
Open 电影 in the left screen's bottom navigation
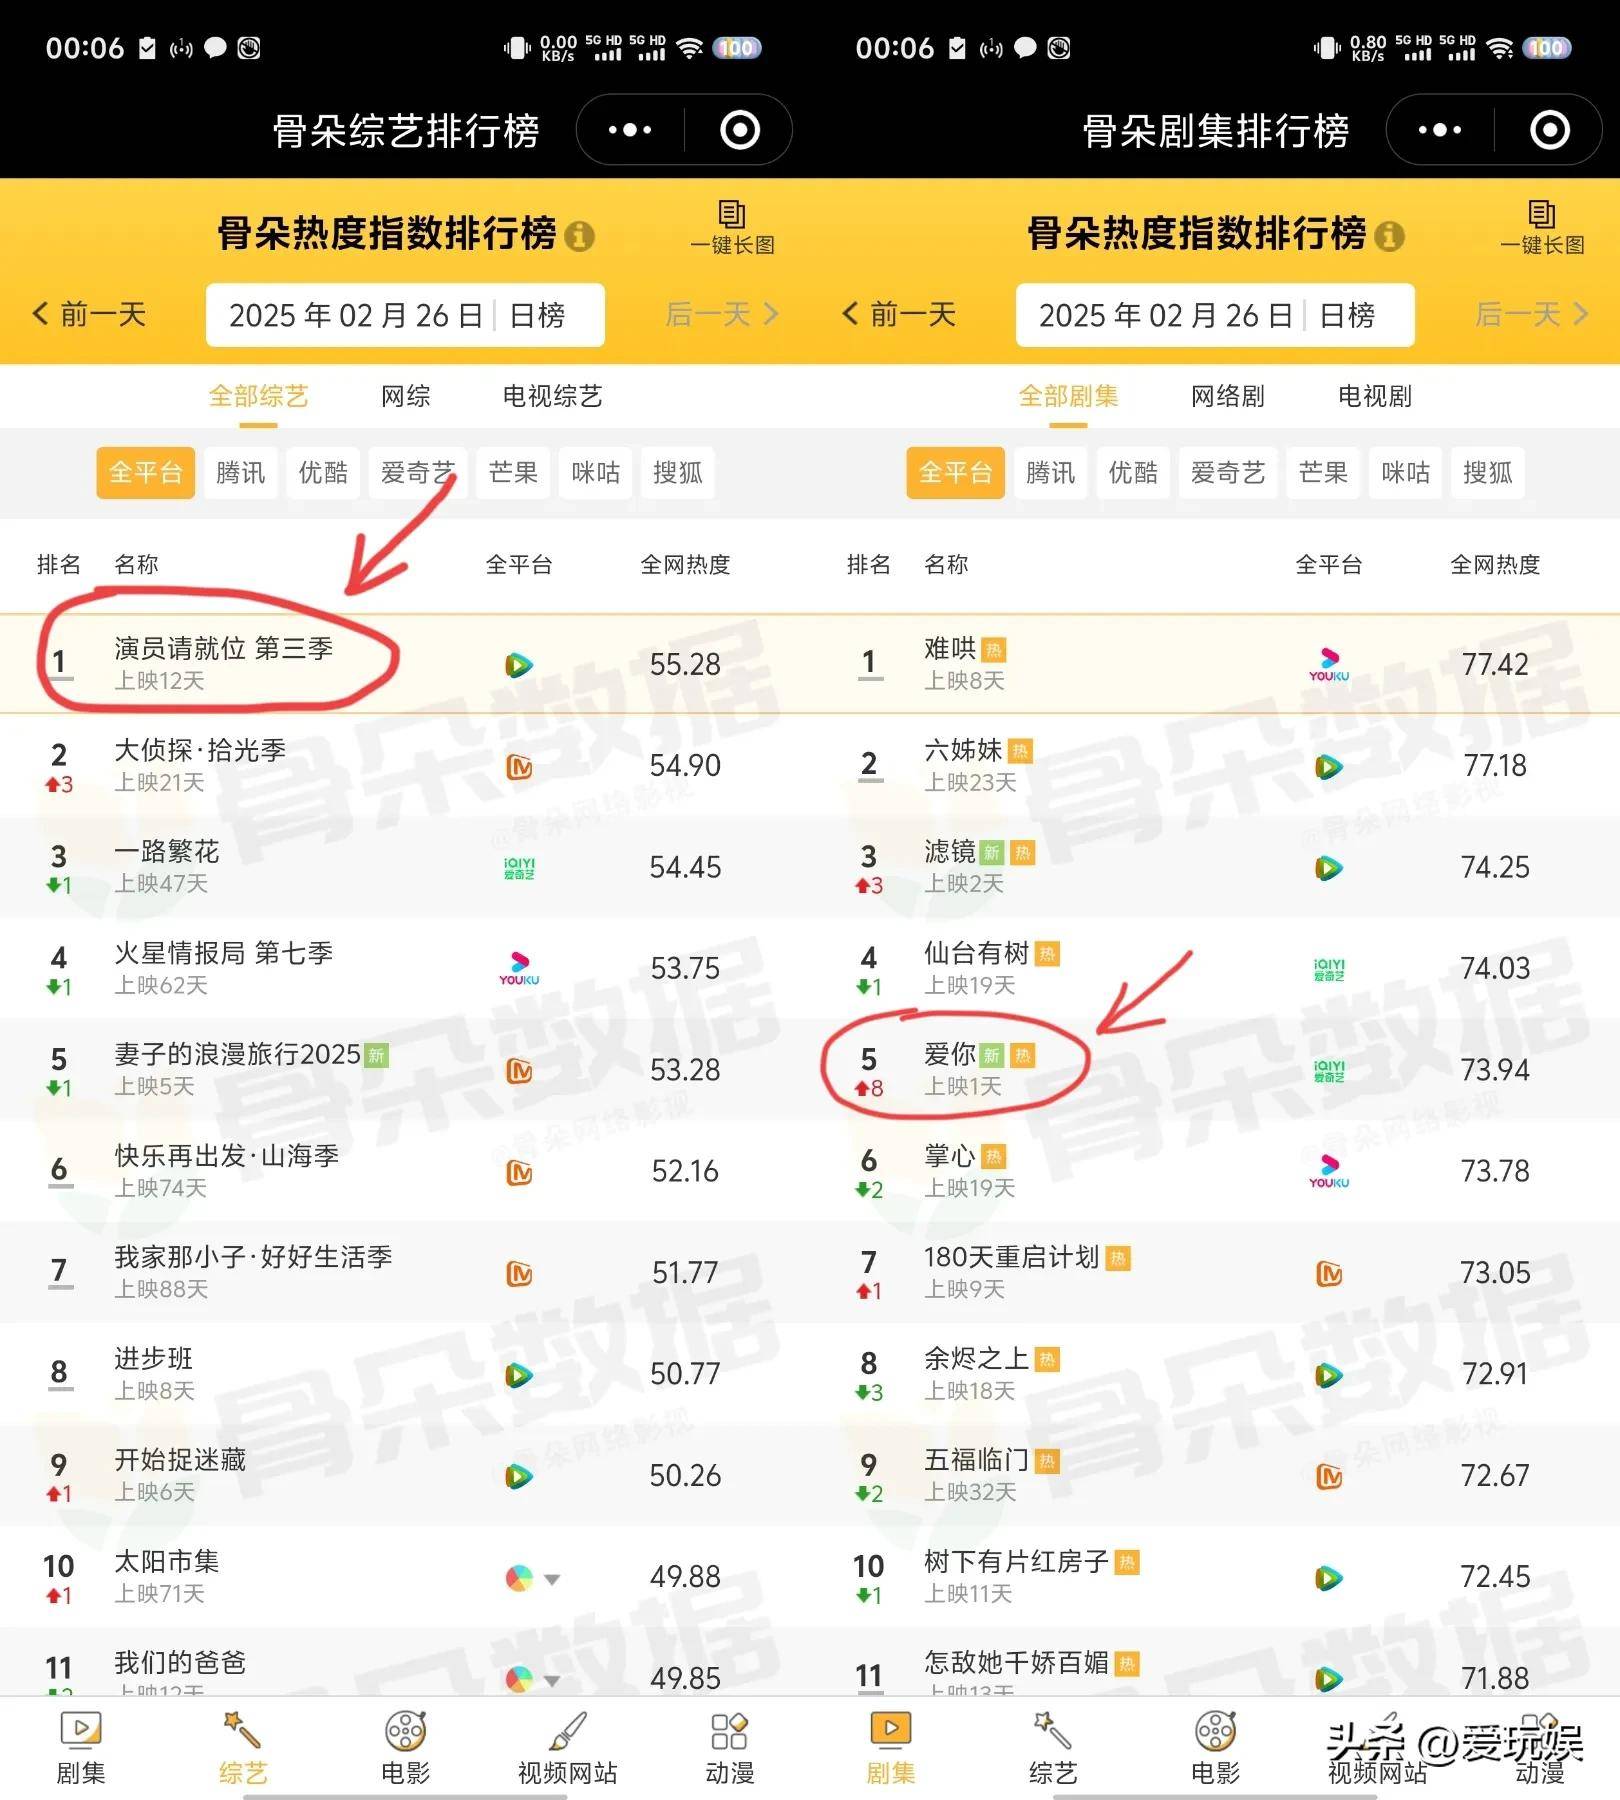405,1748
